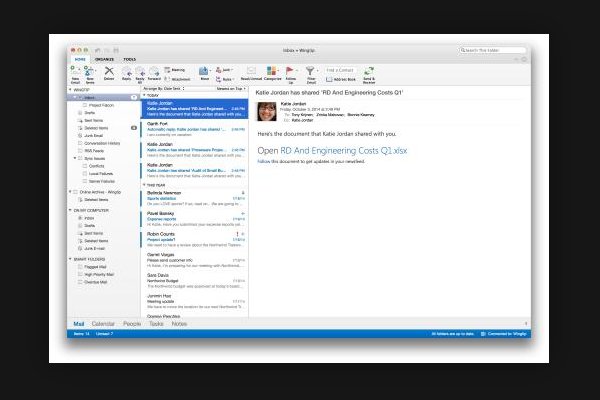Collapse the Smart Folders section
This screenshot has height=400, width=600.
pyautogui.click(x=70, y=259)
